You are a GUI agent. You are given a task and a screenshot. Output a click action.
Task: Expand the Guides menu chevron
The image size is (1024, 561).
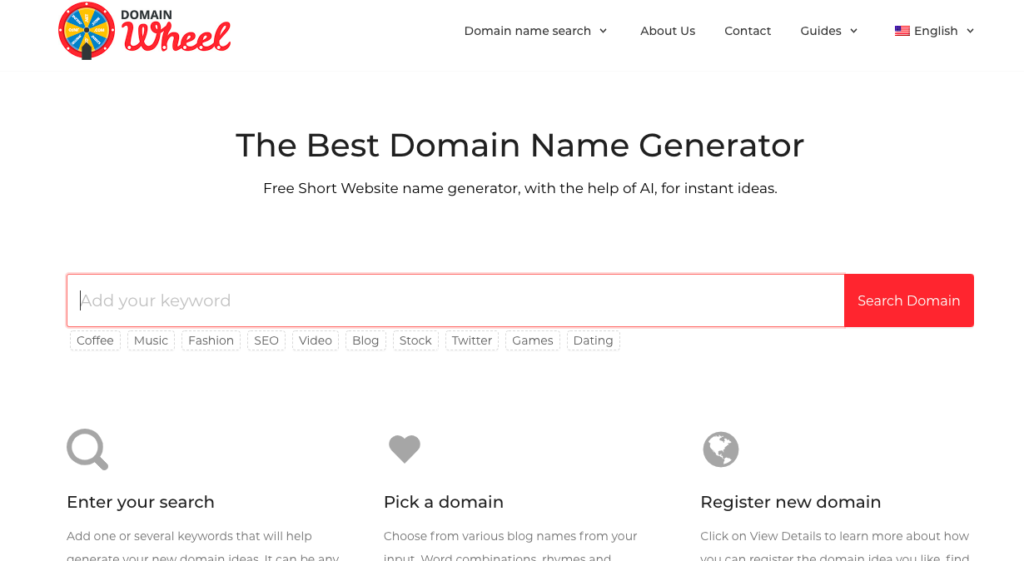tap(854, 31)
